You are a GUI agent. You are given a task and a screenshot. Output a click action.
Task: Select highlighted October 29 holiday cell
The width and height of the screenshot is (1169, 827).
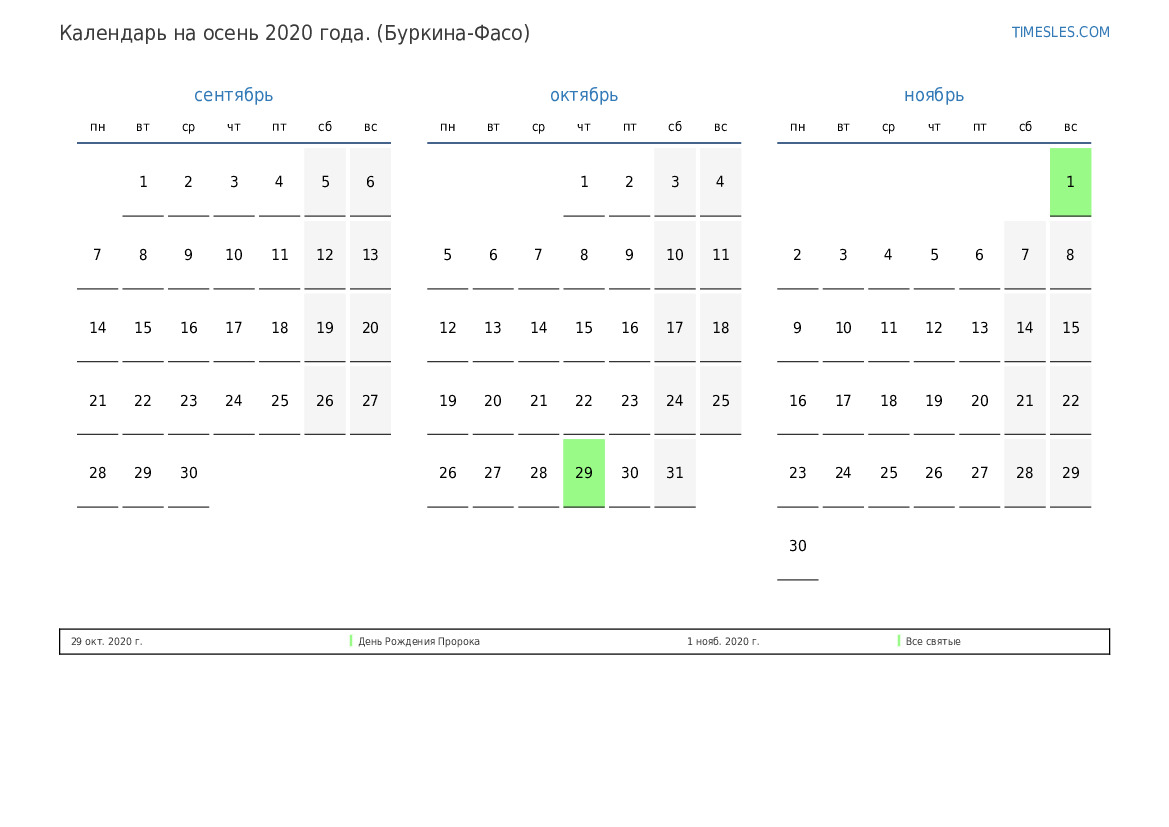coord(584,473)
